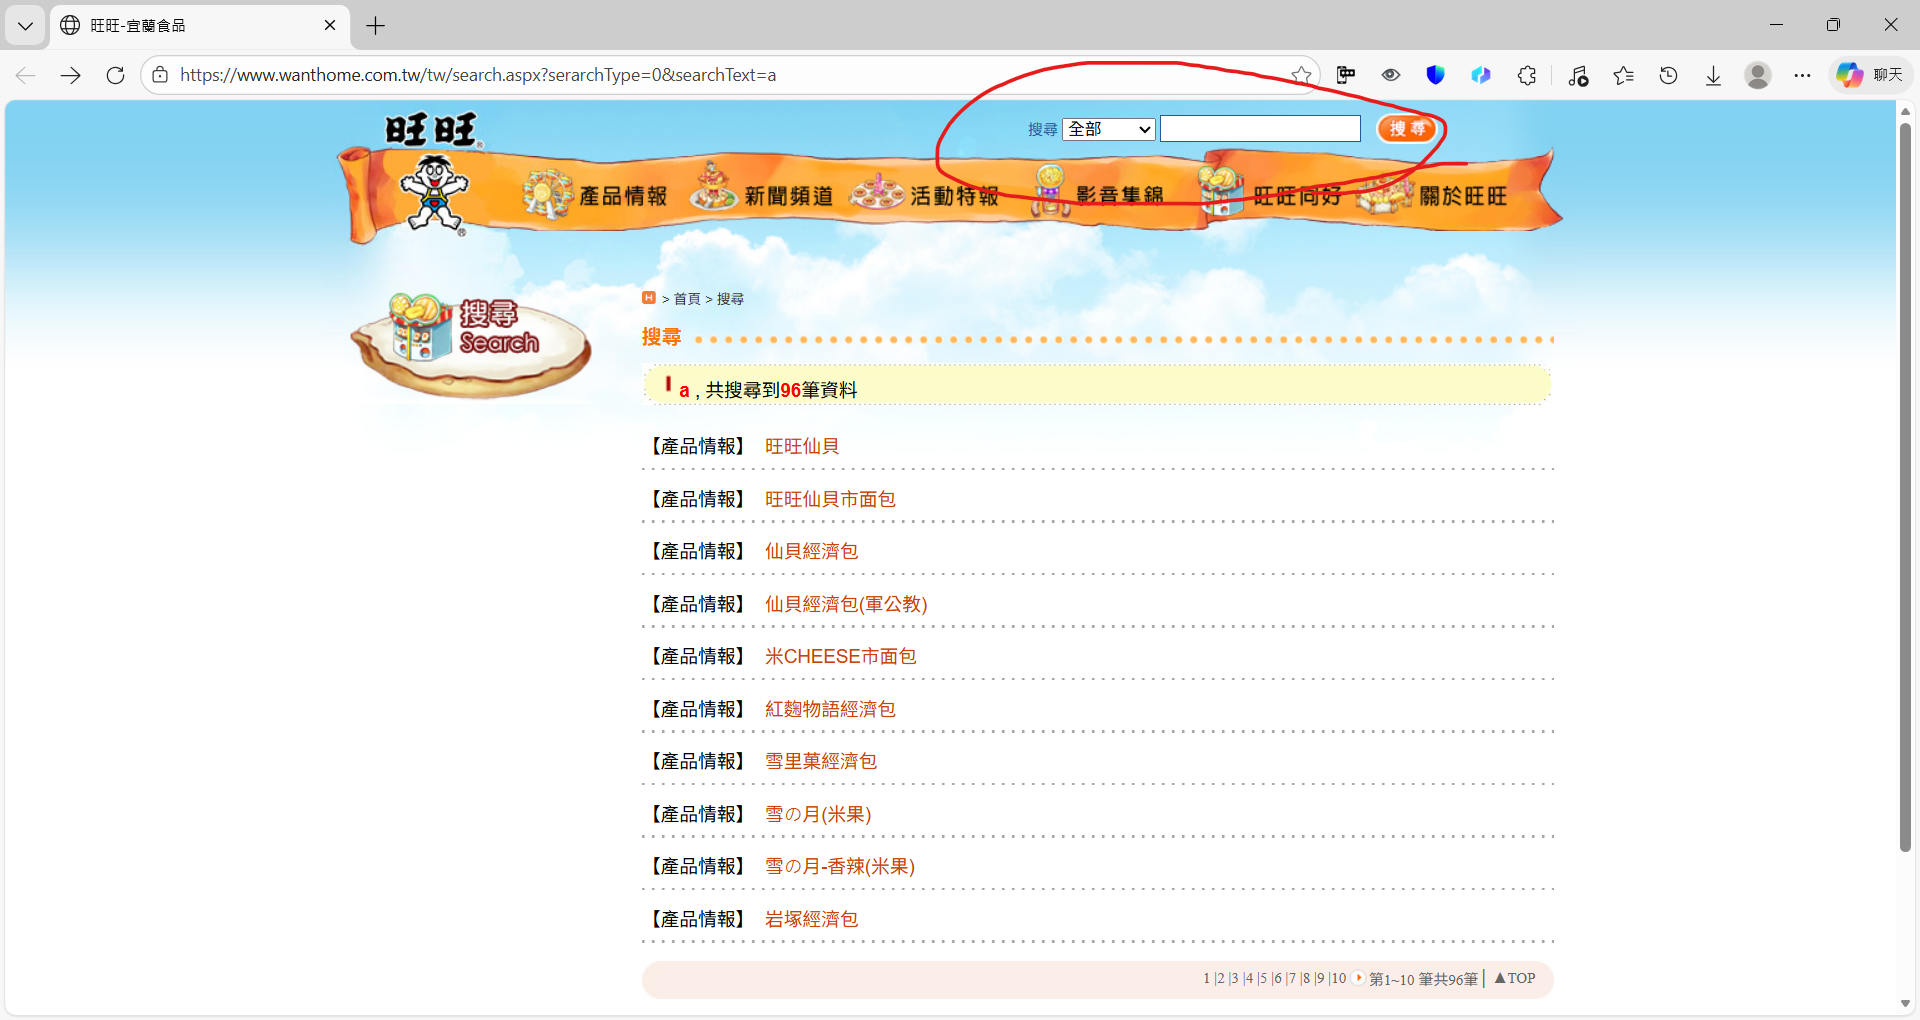Viewport: 1920px width, 1020px height.
Task: Click the home icon in breadcrumb
Action: 649,298
